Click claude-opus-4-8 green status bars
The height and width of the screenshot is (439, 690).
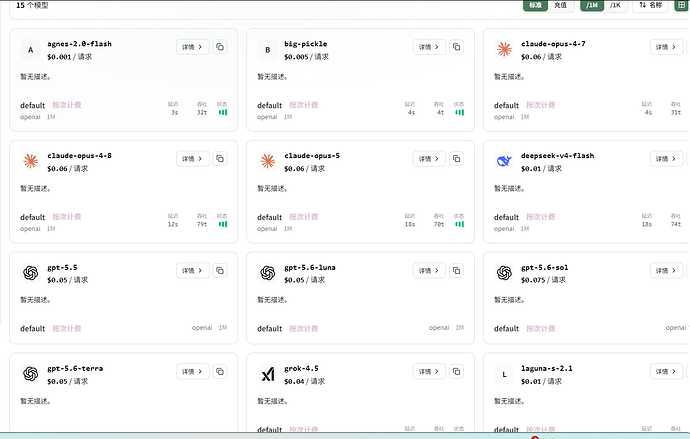coord(223,224)
